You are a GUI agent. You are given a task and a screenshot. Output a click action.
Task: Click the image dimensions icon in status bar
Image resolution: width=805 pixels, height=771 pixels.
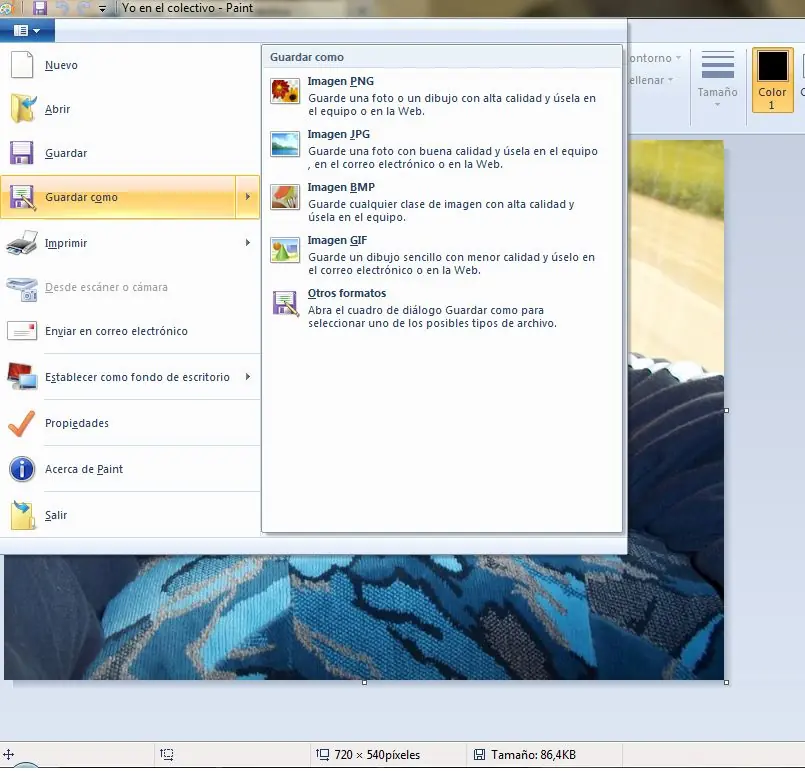tap(322, 754)
